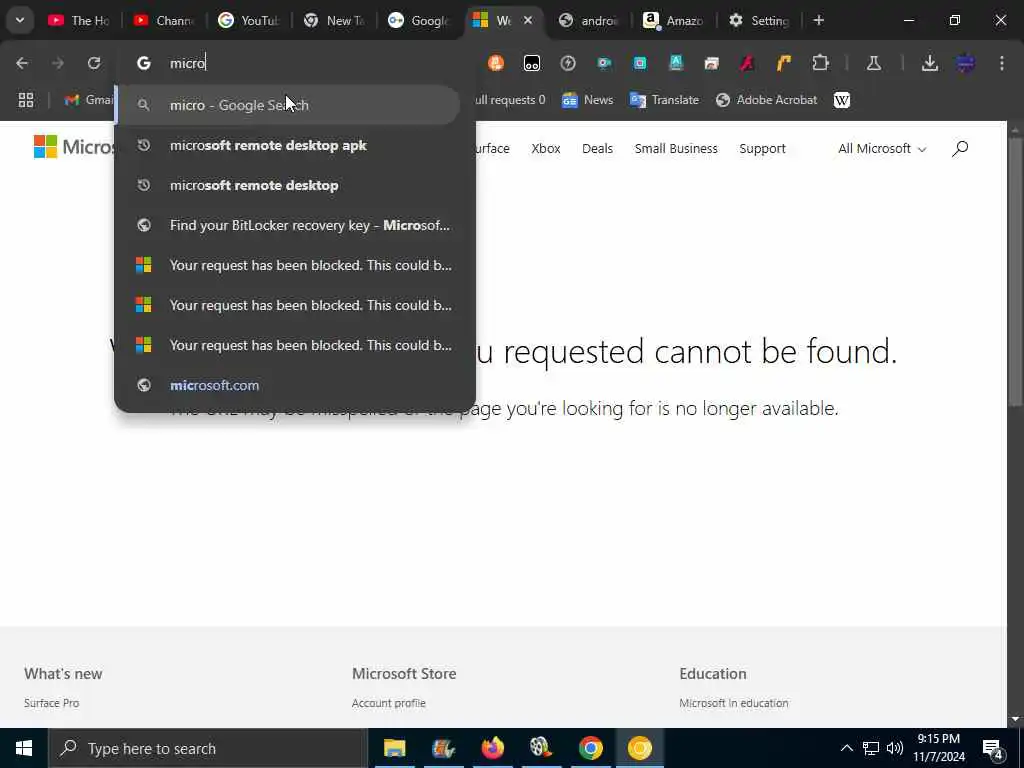Open the Translate bookmark

(664, 100)
